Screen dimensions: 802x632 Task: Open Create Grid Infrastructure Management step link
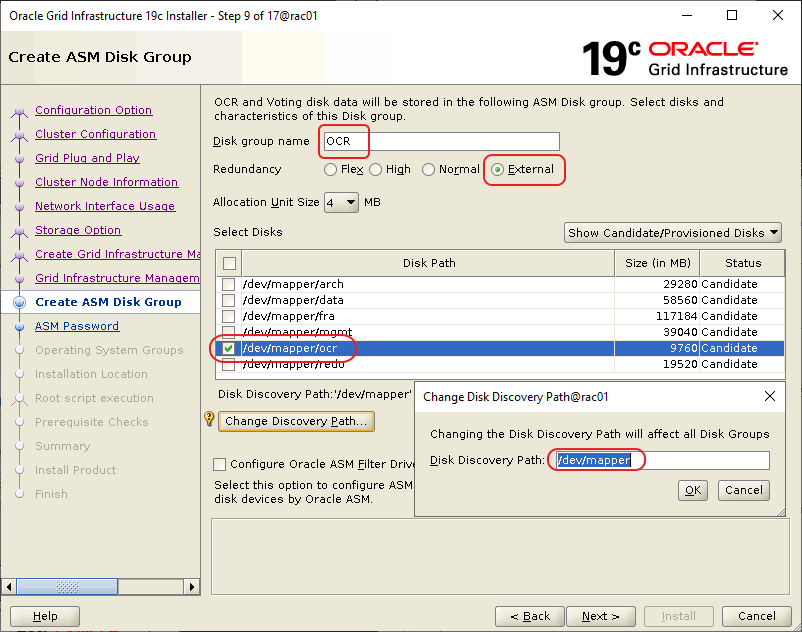(118, 254)
